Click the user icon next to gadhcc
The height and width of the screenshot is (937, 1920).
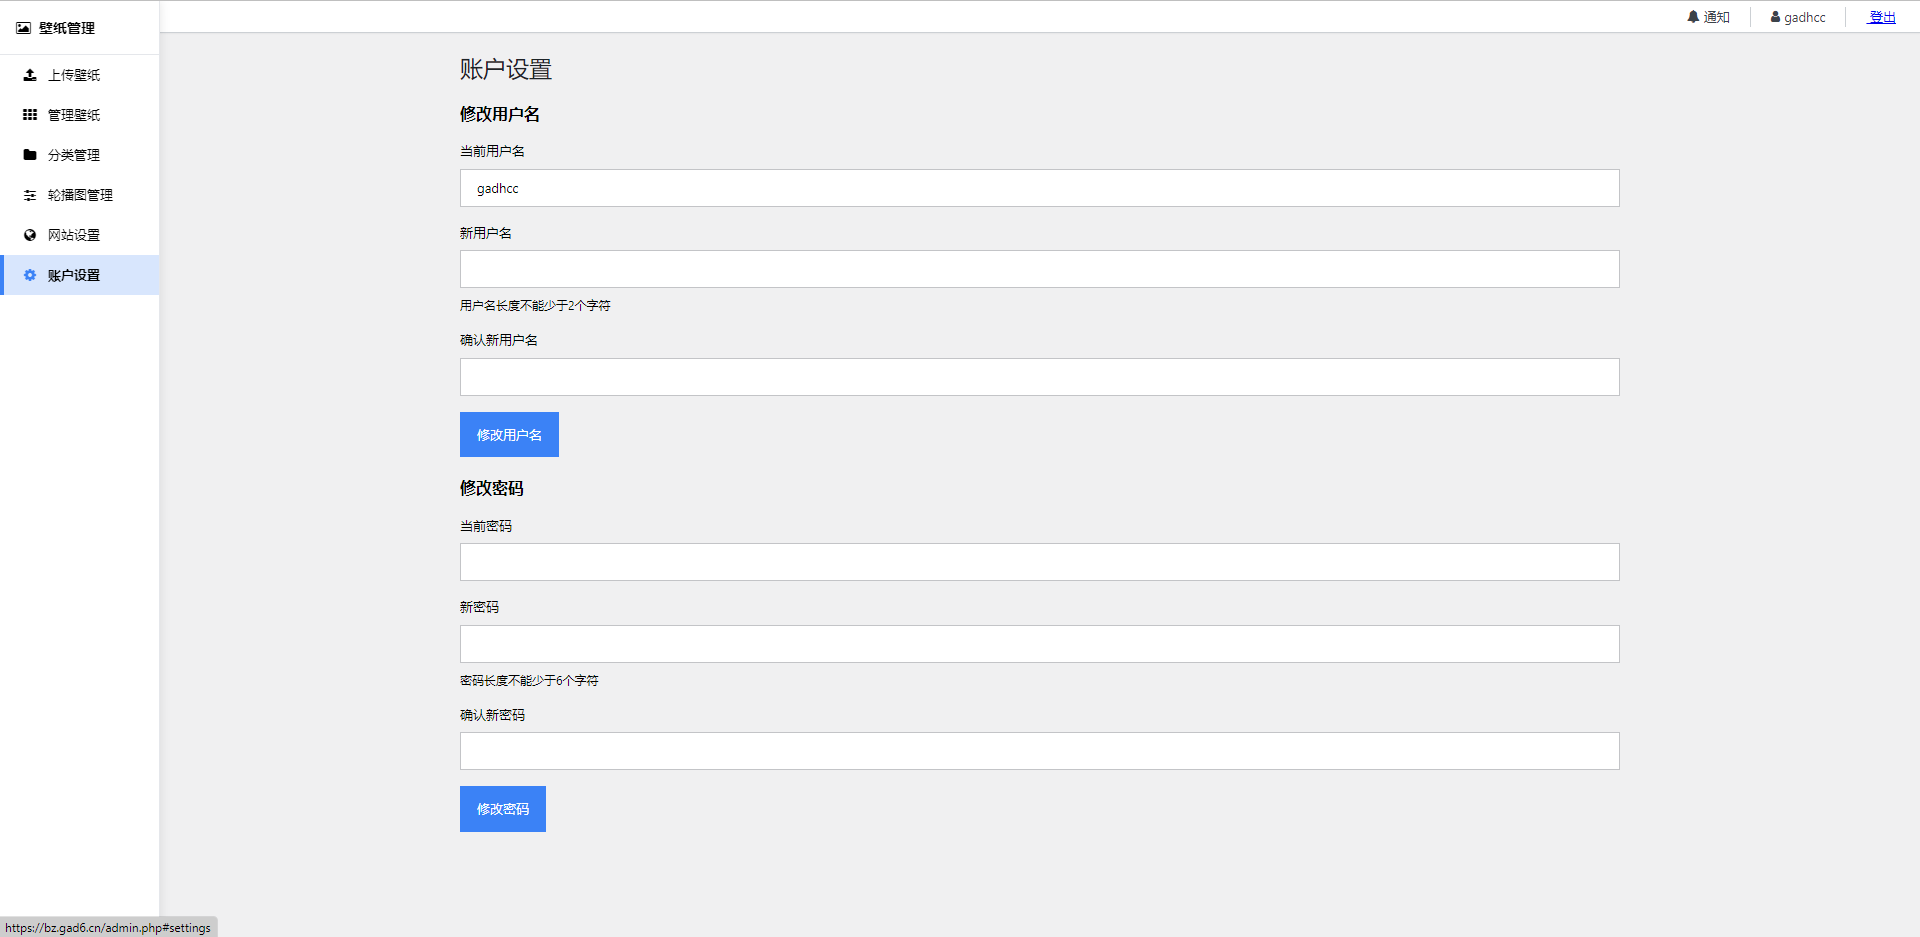(x=1775, y=17)
